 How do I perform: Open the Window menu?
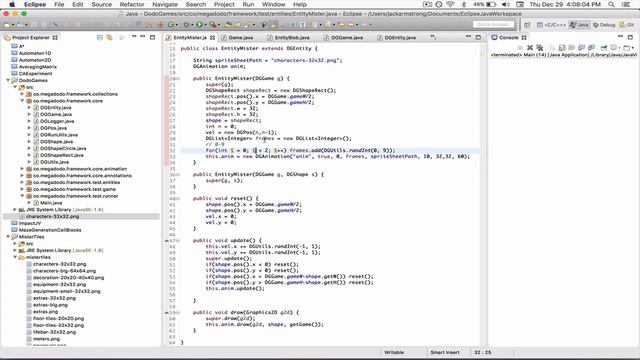click(273, 4)
